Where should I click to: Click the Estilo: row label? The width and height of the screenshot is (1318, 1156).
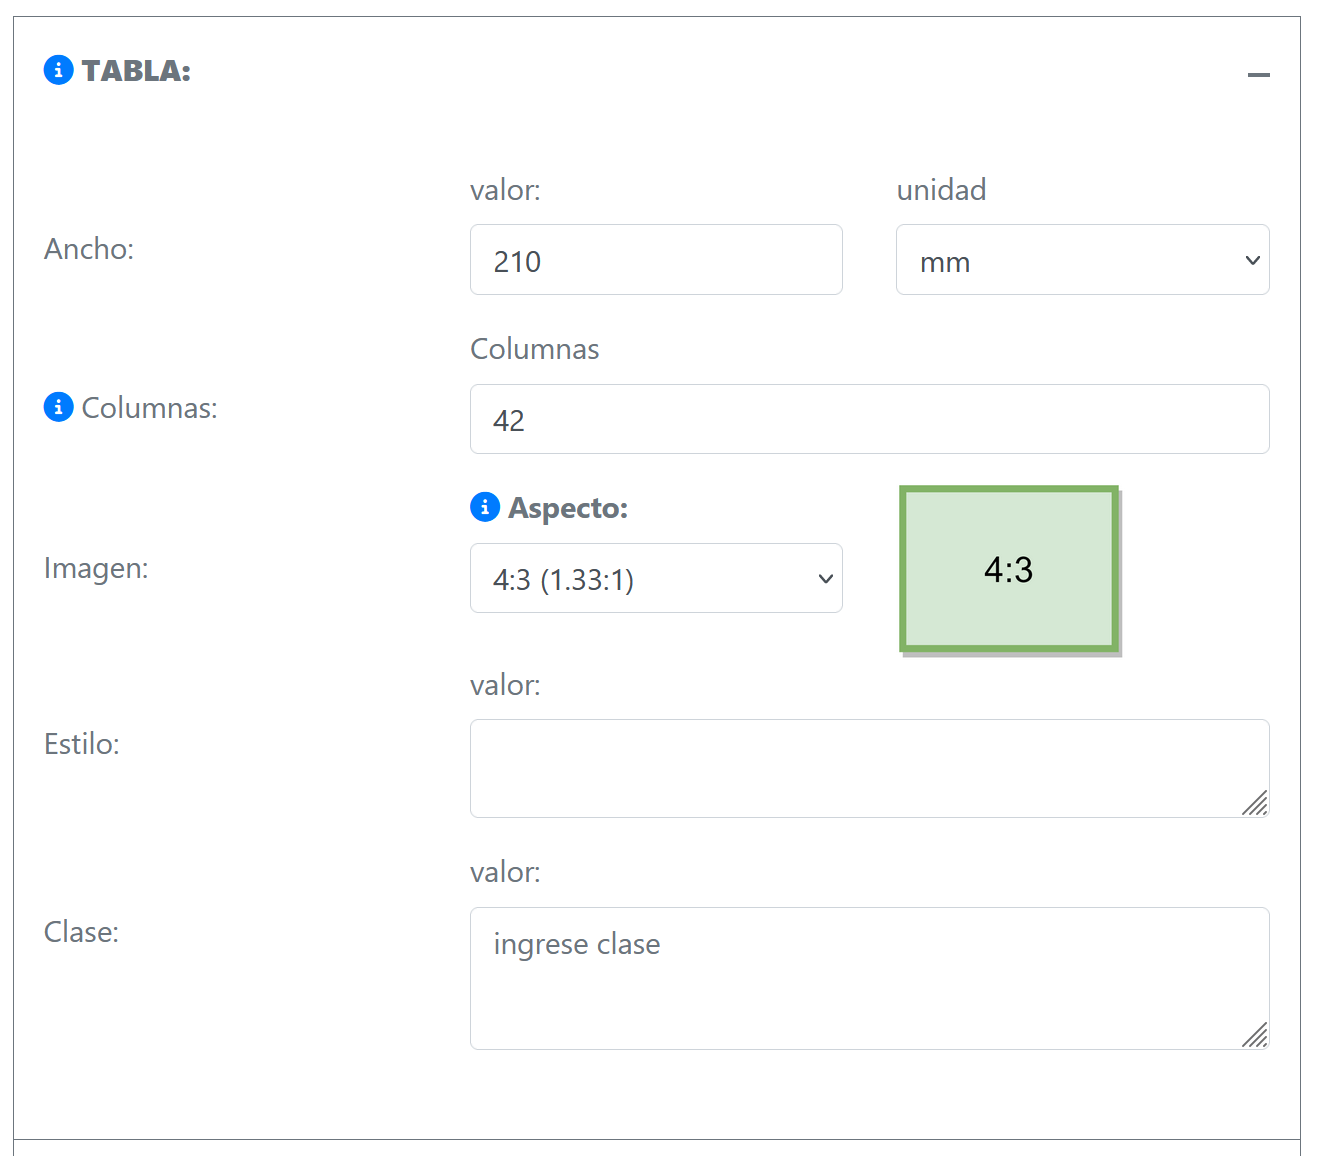[x=82, y=744]
